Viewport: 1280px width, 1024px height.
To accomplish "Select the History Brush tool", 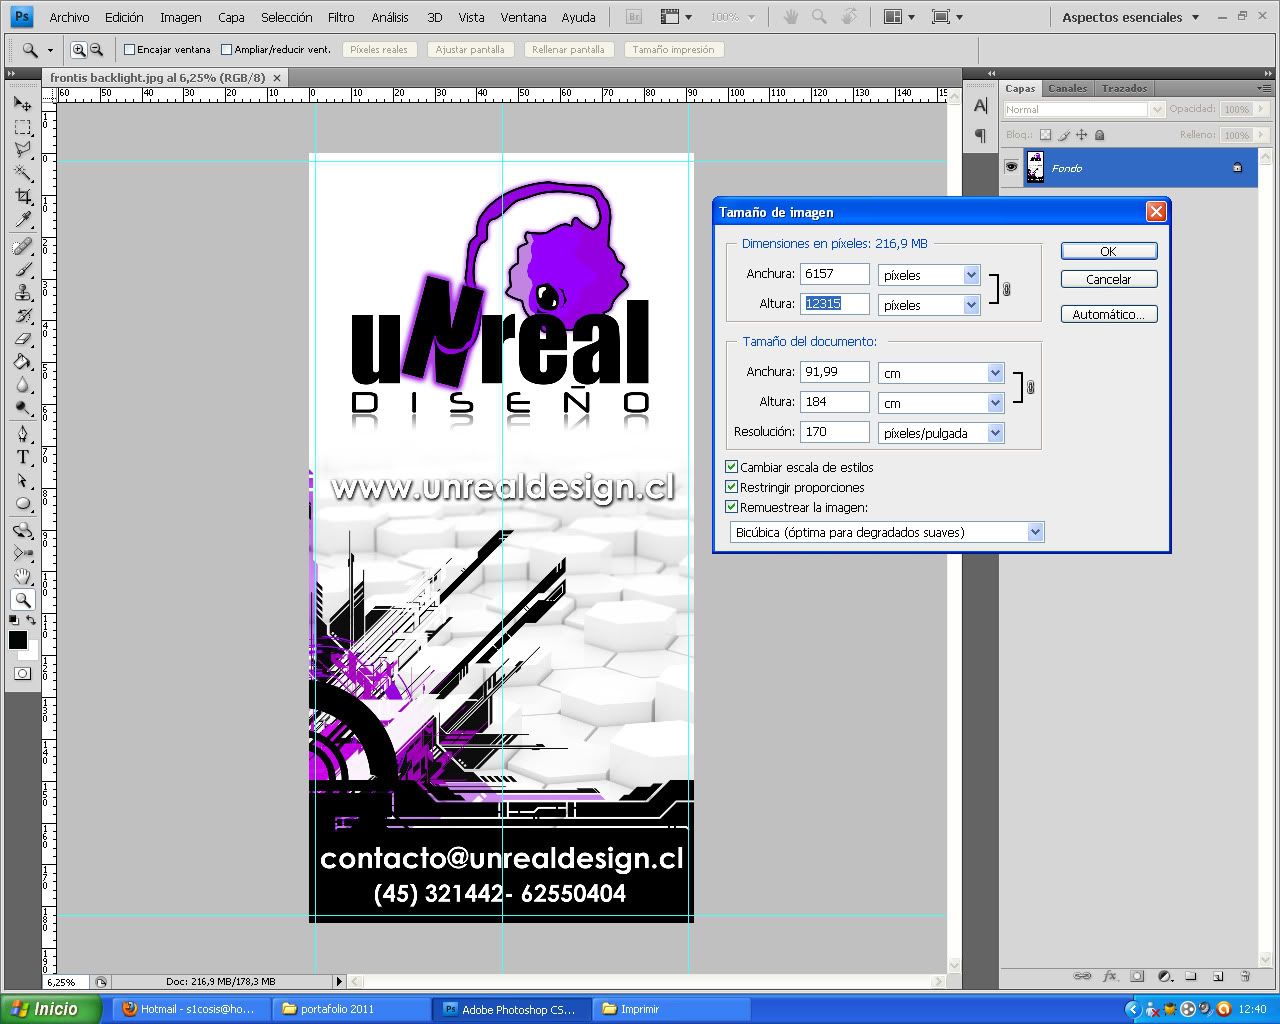I will coord(22,315).
